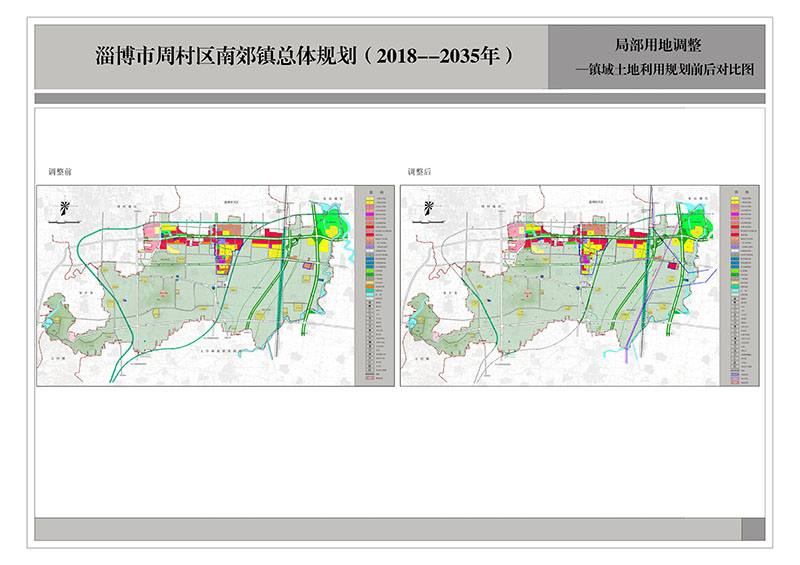
Task: Click the north compass in the 调整前 map
Action: pos(64,208)
